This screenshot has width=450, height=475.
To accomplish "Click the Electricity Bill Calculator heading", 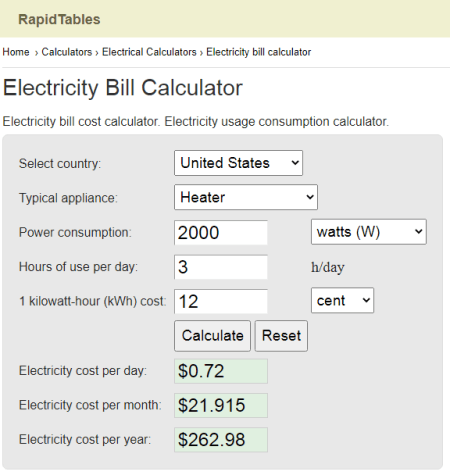I will 123,88.
